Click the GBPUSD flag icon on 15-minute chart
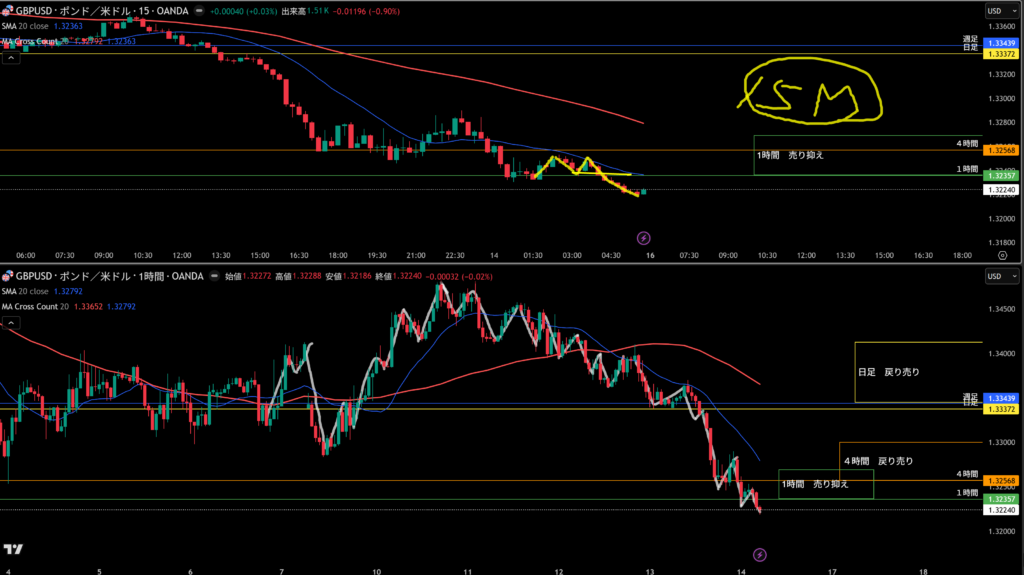The image size is (1024, 575). tap(8, 10)
